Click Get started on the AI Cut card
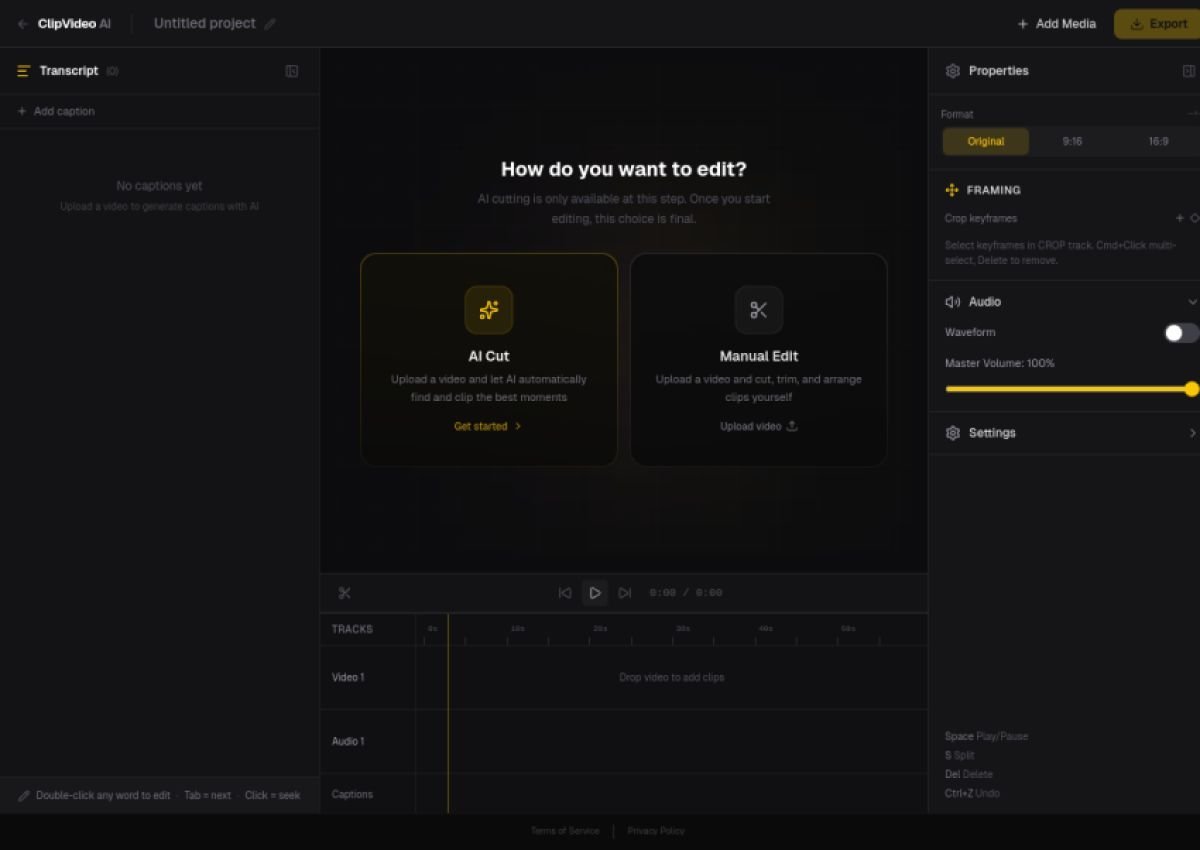Image resolution: width=1200 pixels, height=850 pixels. tap(488, 426)
